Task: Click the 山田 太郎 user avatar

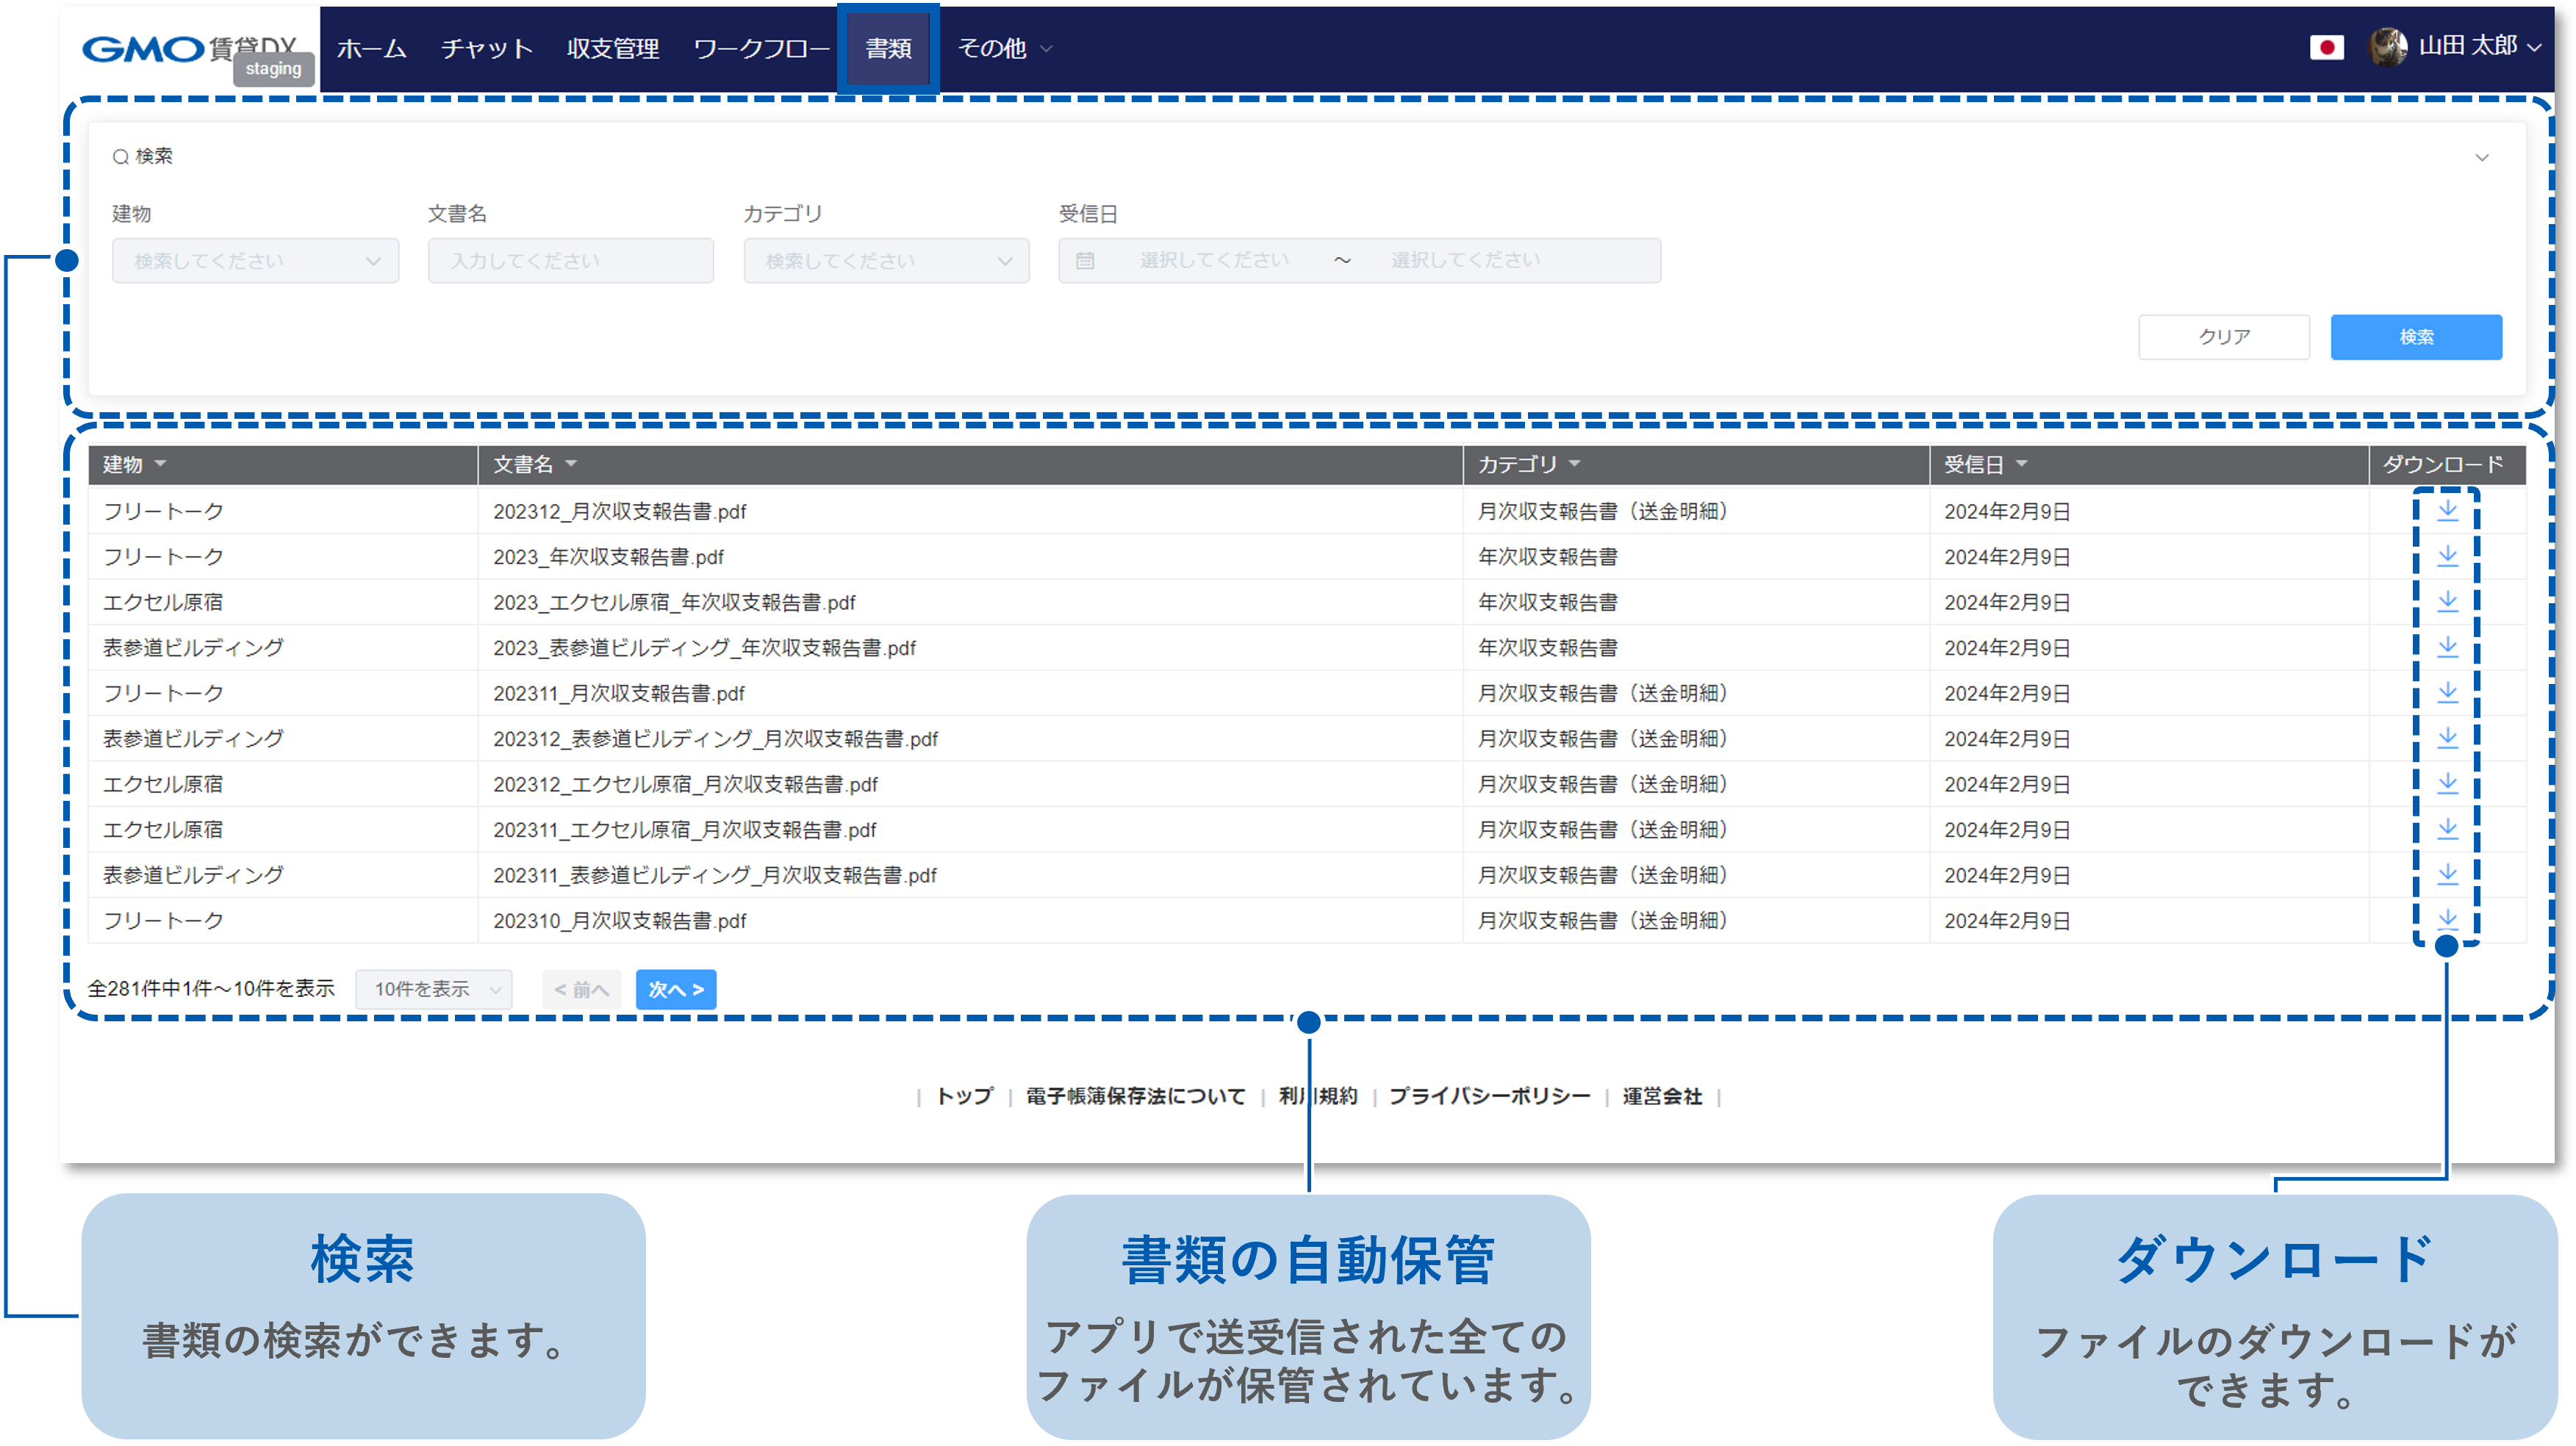Action: pyautogui.click(x=2387, y=47)
